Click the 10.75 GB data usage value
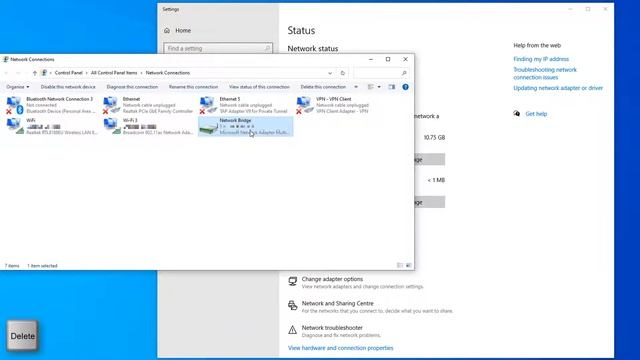Screen dimensions: 640x360 [x=434, y=138]
